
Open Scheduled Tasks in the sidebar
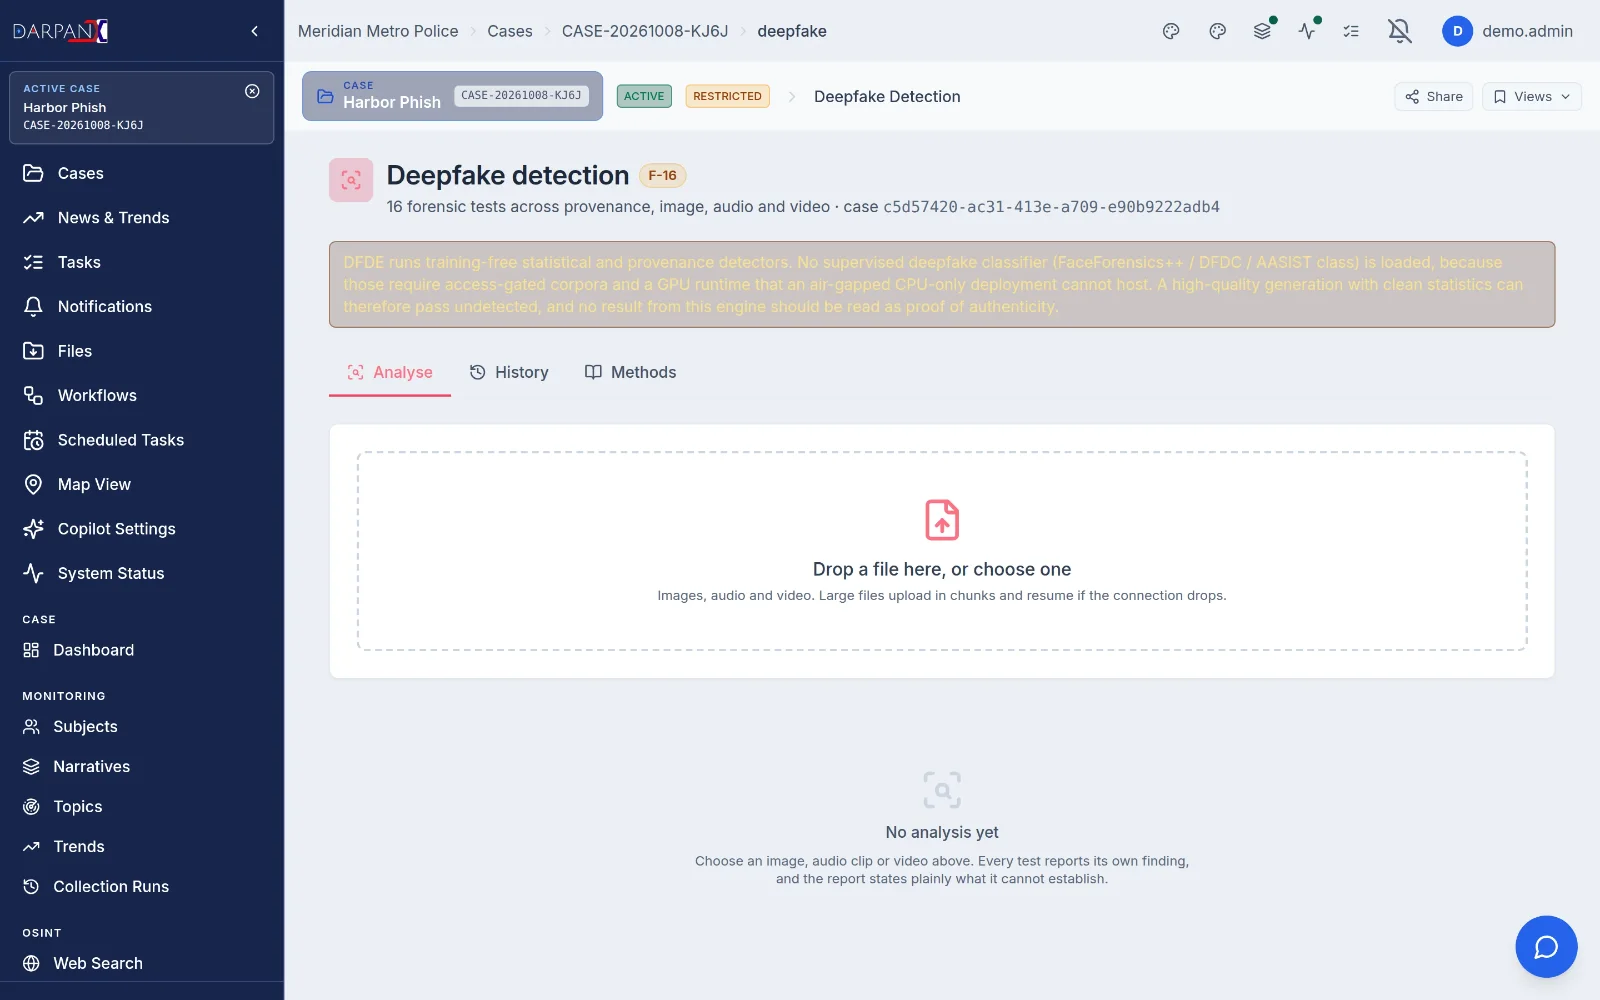142,440
